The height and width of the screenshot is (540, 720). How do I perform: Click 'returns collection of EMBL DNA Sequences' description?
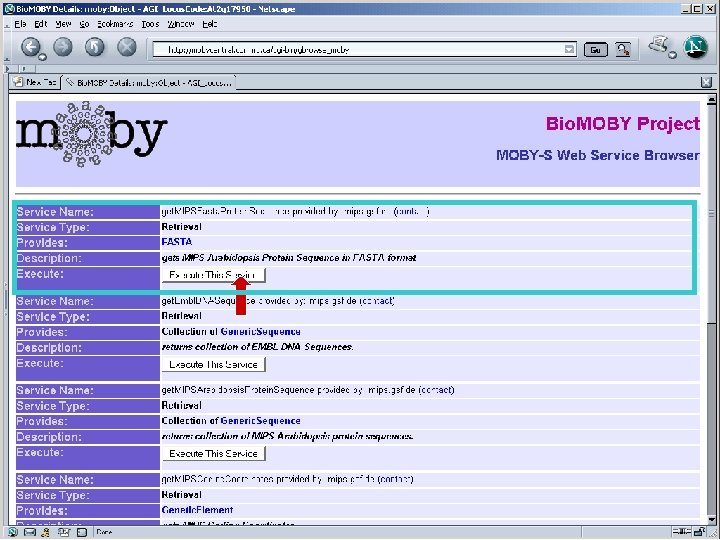click(x=258, y=347)
